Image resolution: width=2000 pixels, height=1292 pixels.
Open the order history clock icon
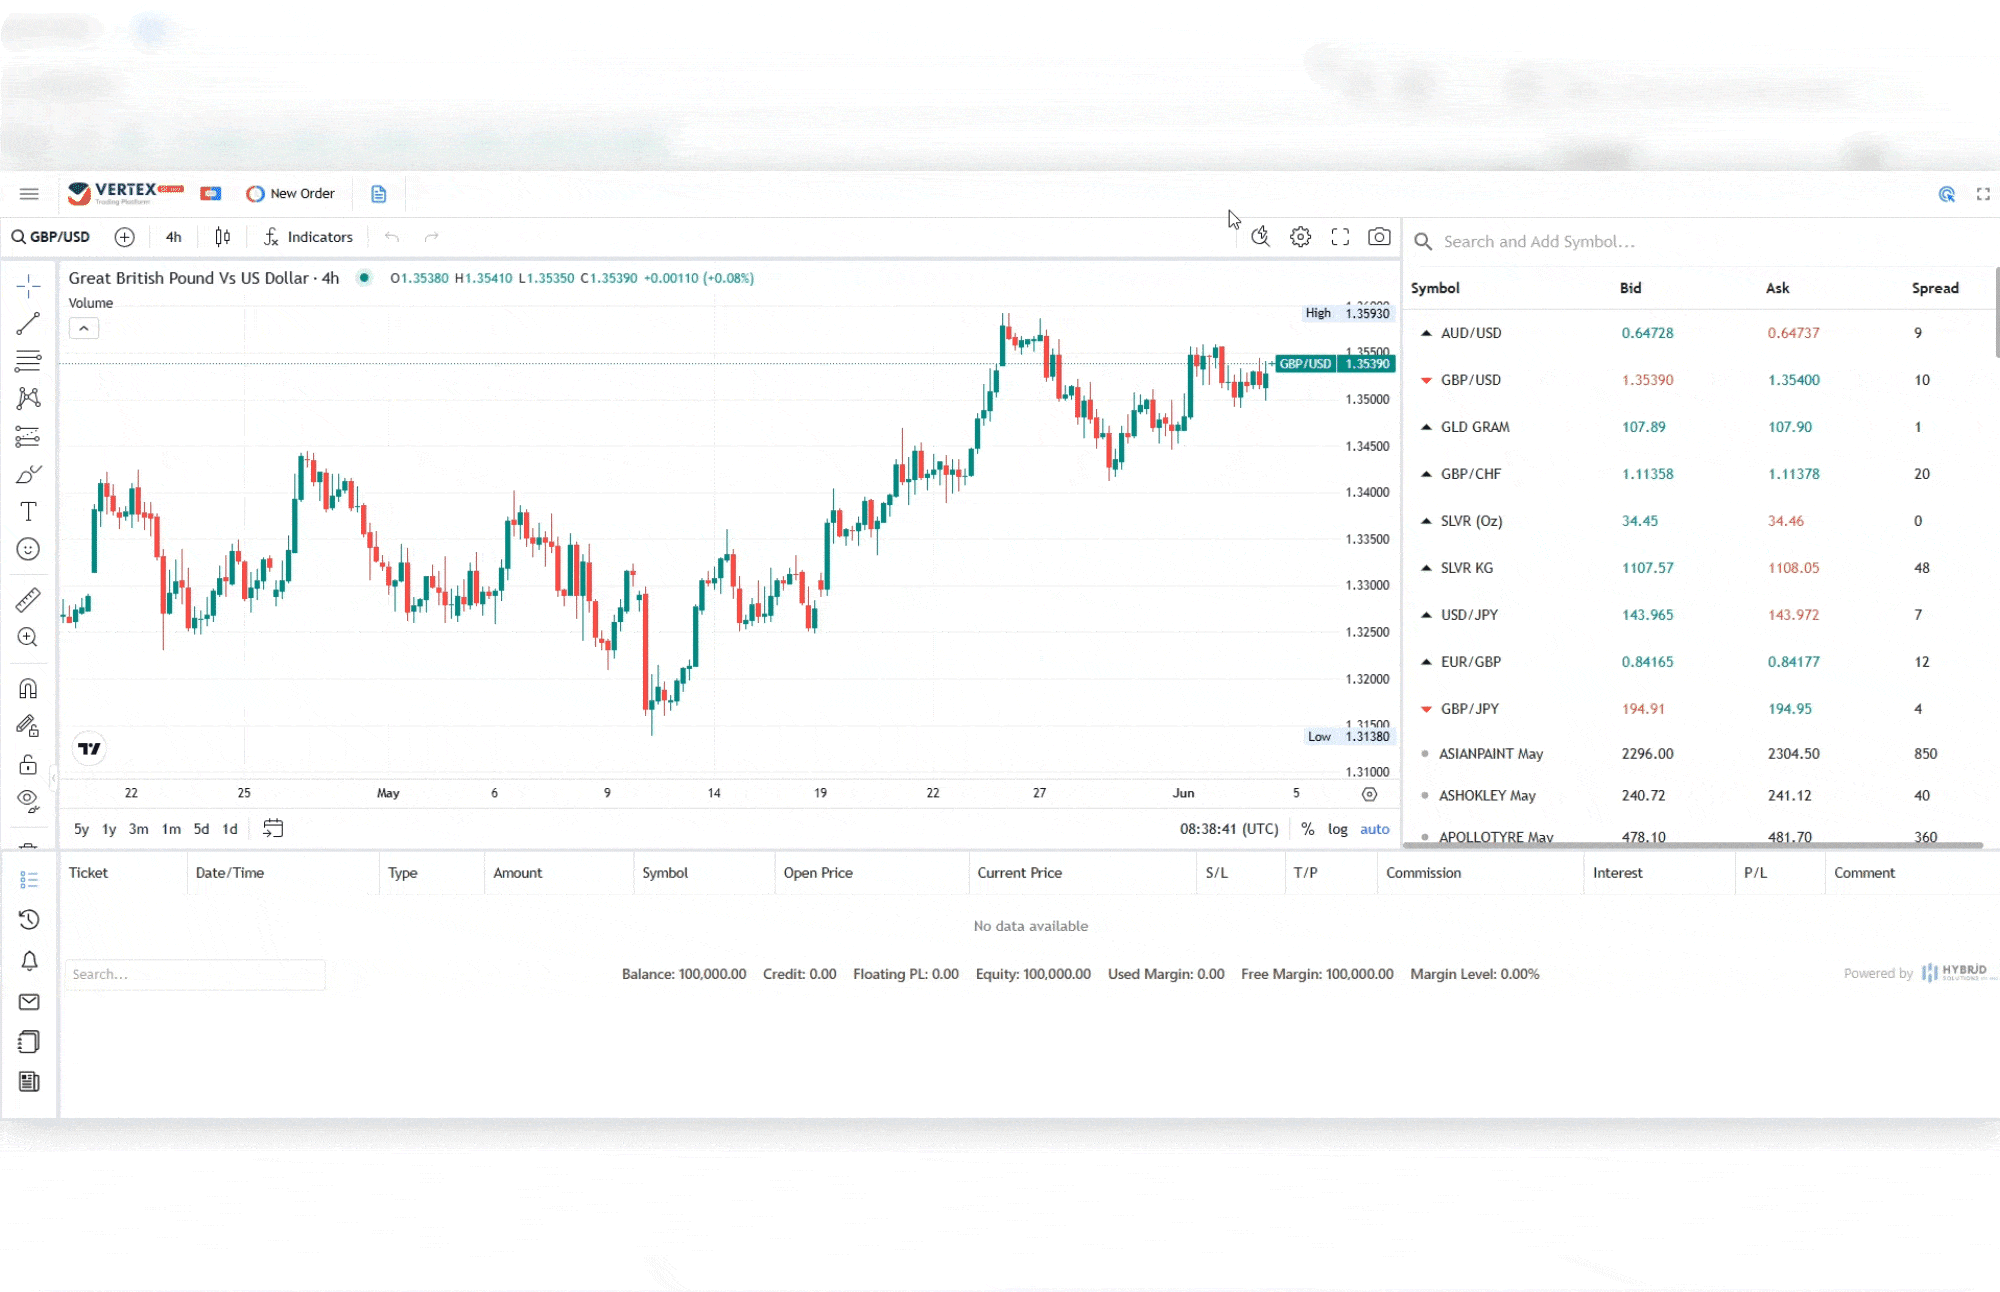(x=29, y=920)
